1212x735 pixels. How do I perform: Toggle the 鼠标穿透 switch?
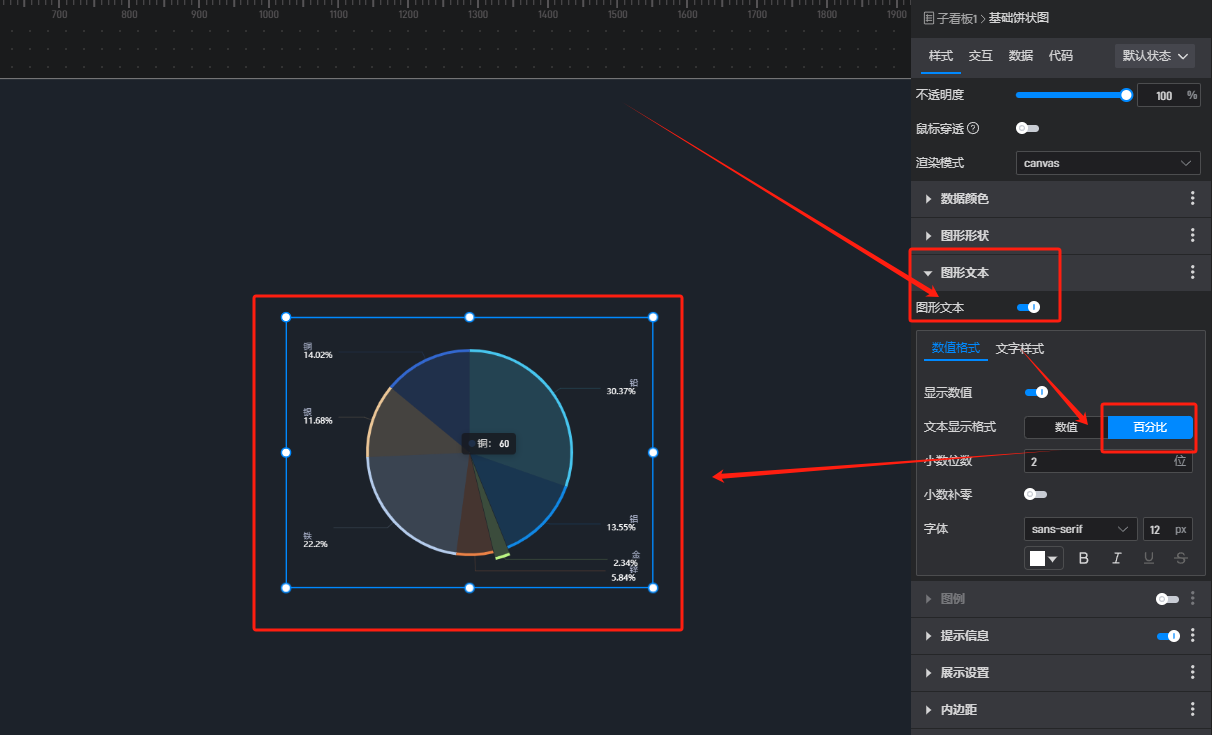pyautogui.click(x=1027, y=128)
